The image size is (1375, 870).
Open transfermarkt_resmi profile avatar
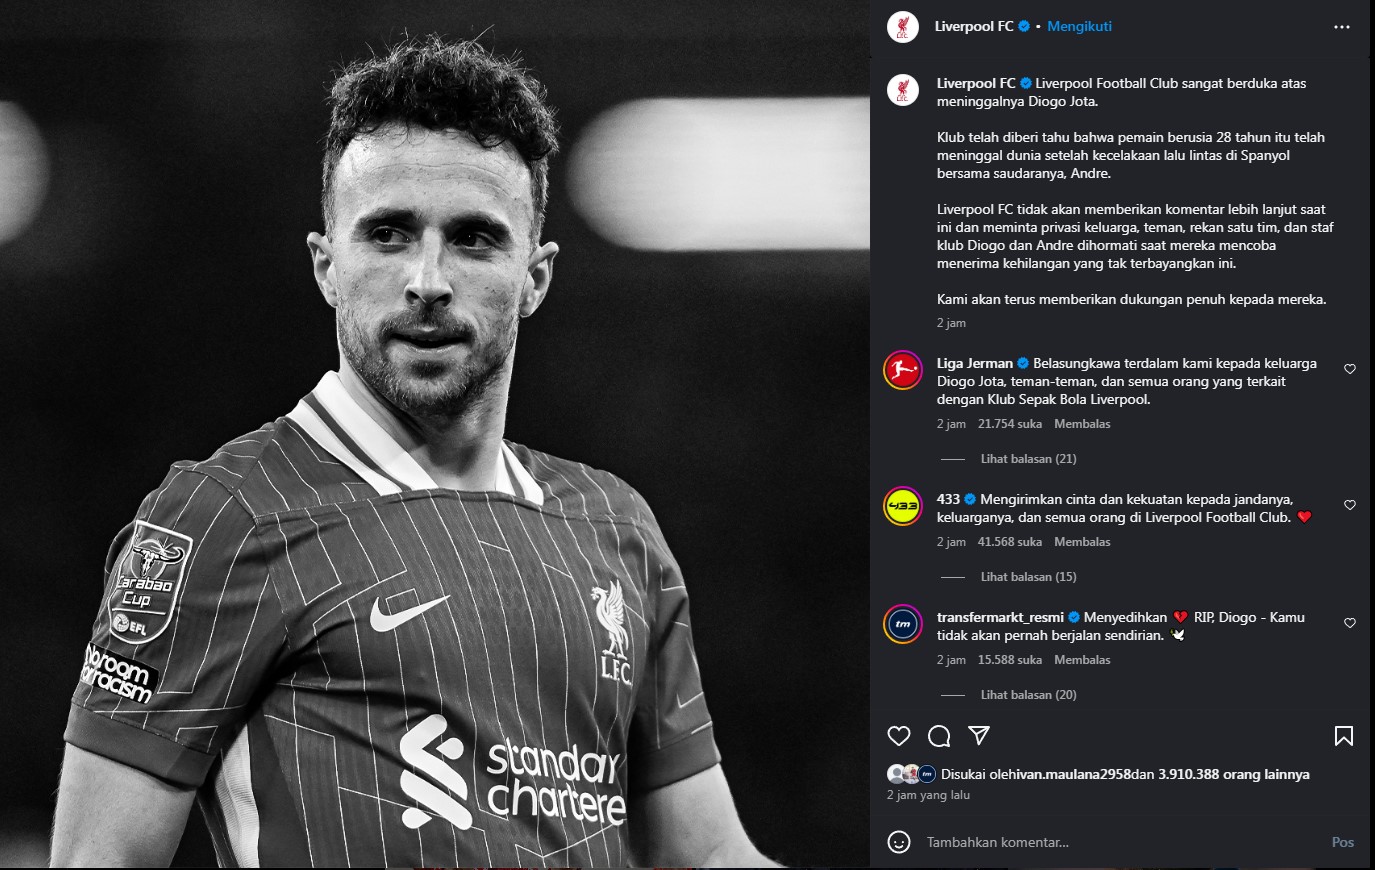(903, 624)
